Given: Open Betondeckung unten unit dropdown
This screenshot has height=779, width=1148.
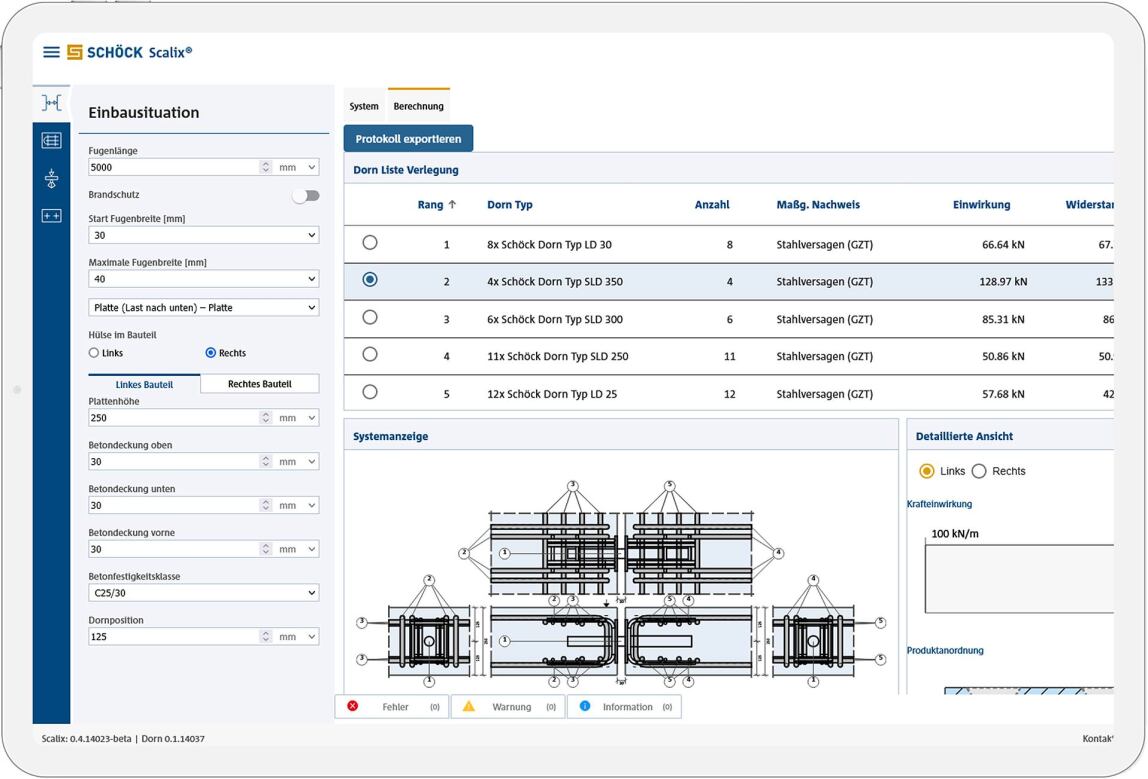Looking at the screenshot, I should [297, 505].
